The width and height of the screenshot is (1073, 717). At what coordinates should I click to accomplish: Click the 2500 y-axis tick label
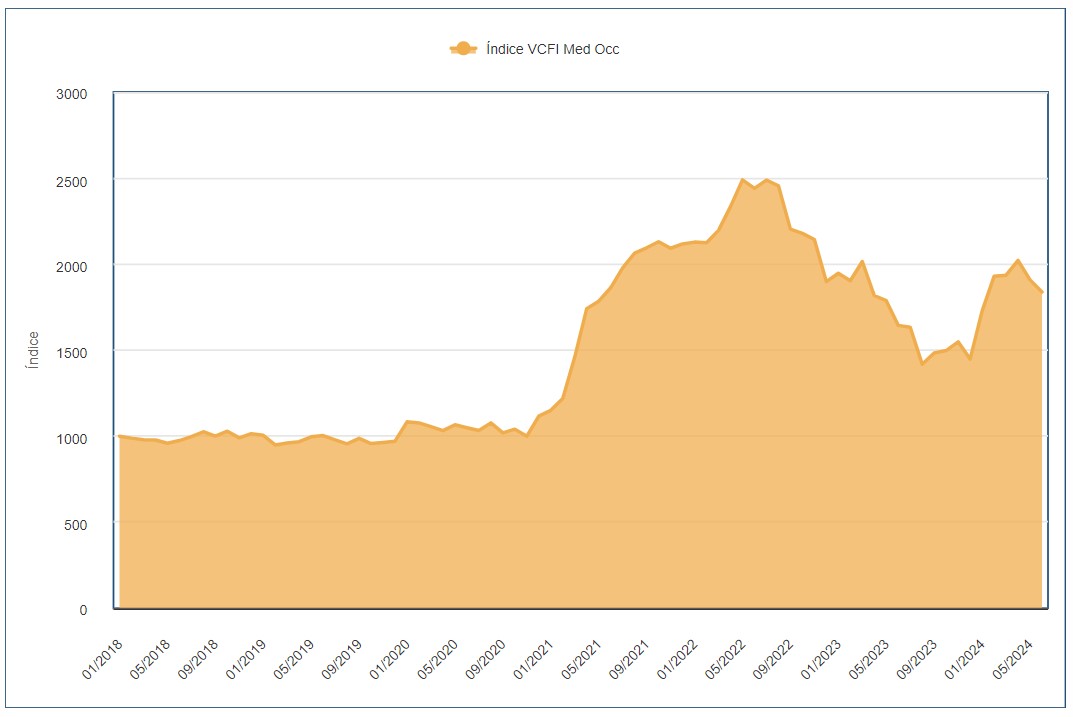(x=71, y=180)
